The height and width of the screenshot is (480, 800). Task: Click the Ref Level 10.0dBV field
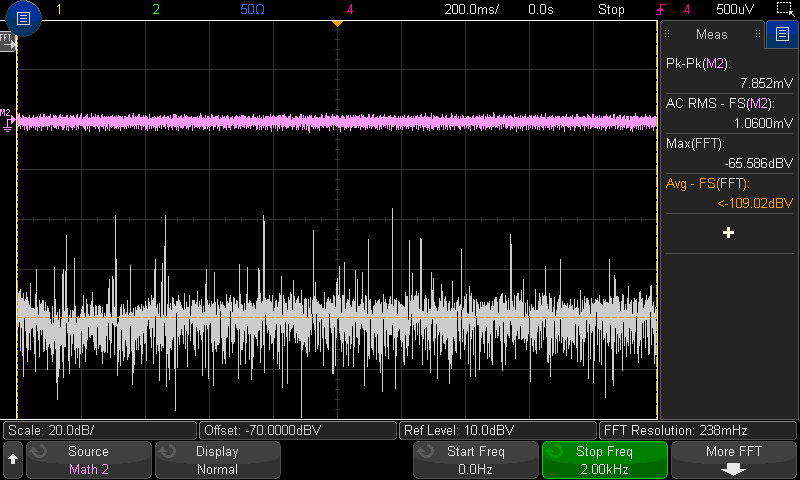[498, 431]
